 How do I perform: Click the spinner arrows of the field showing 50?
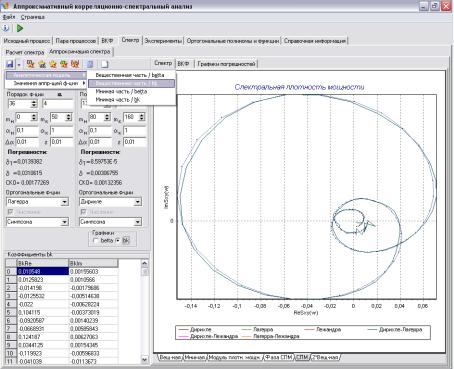click(69, 117)
